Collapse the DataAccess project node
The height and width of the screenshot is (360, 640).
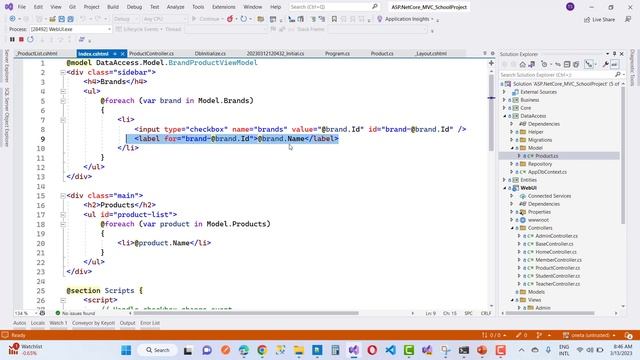(x=504, y=116)
